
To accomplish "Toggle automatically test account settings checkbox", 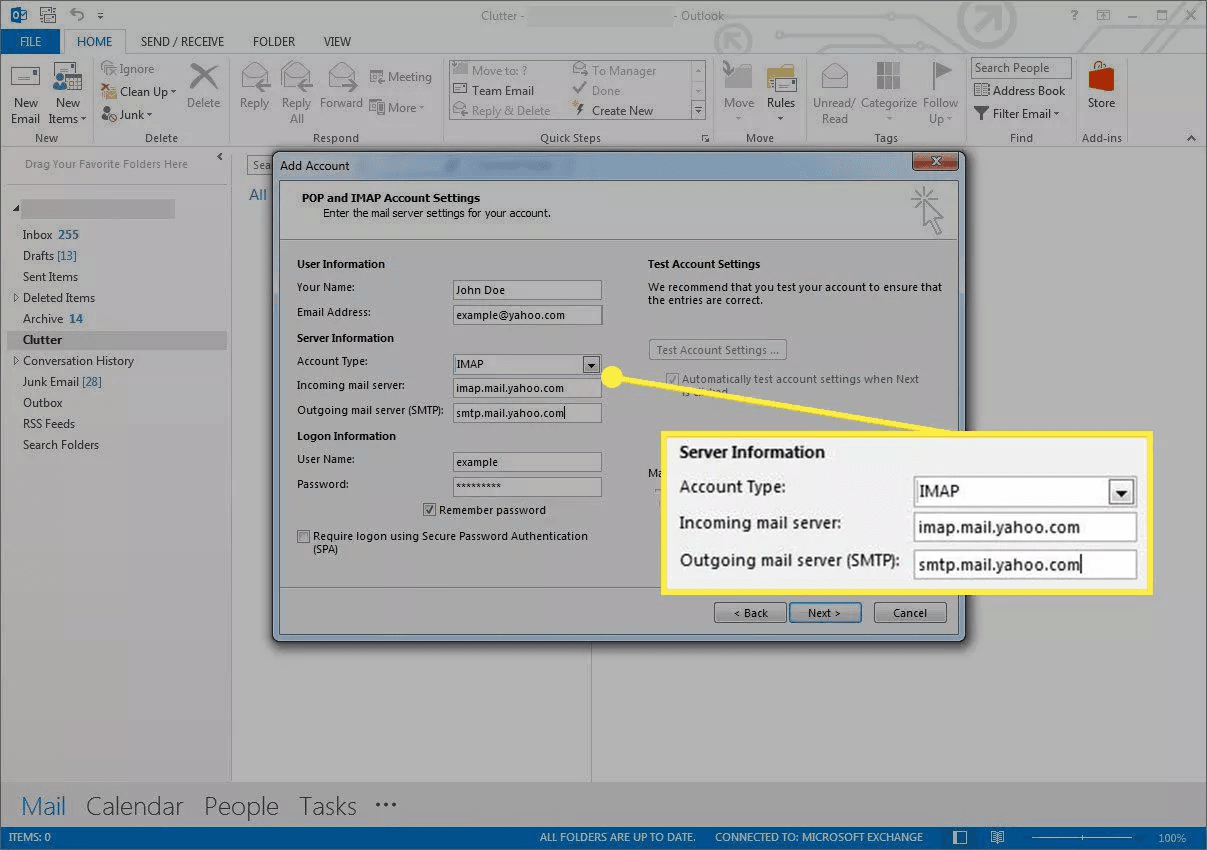I will pyautogui.click(x=672, y=380).
